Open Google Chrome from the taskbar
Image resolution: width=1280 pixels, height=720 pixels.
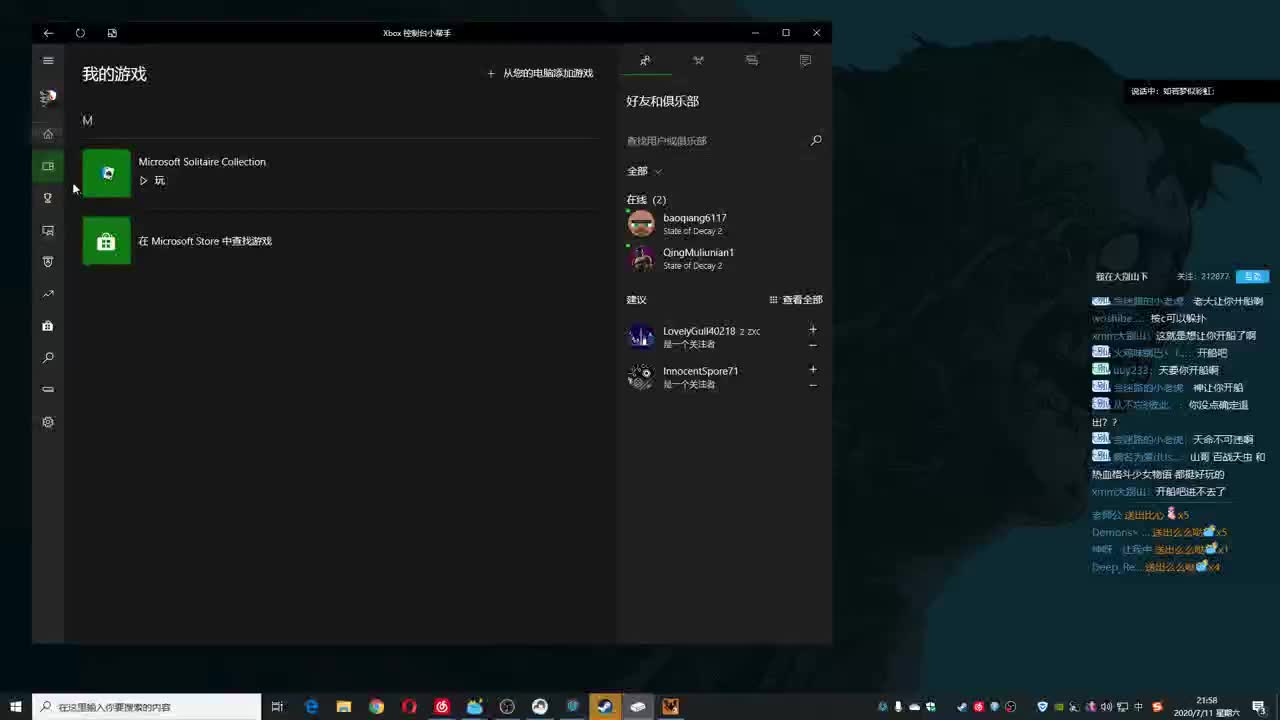[x=376, y=707]
